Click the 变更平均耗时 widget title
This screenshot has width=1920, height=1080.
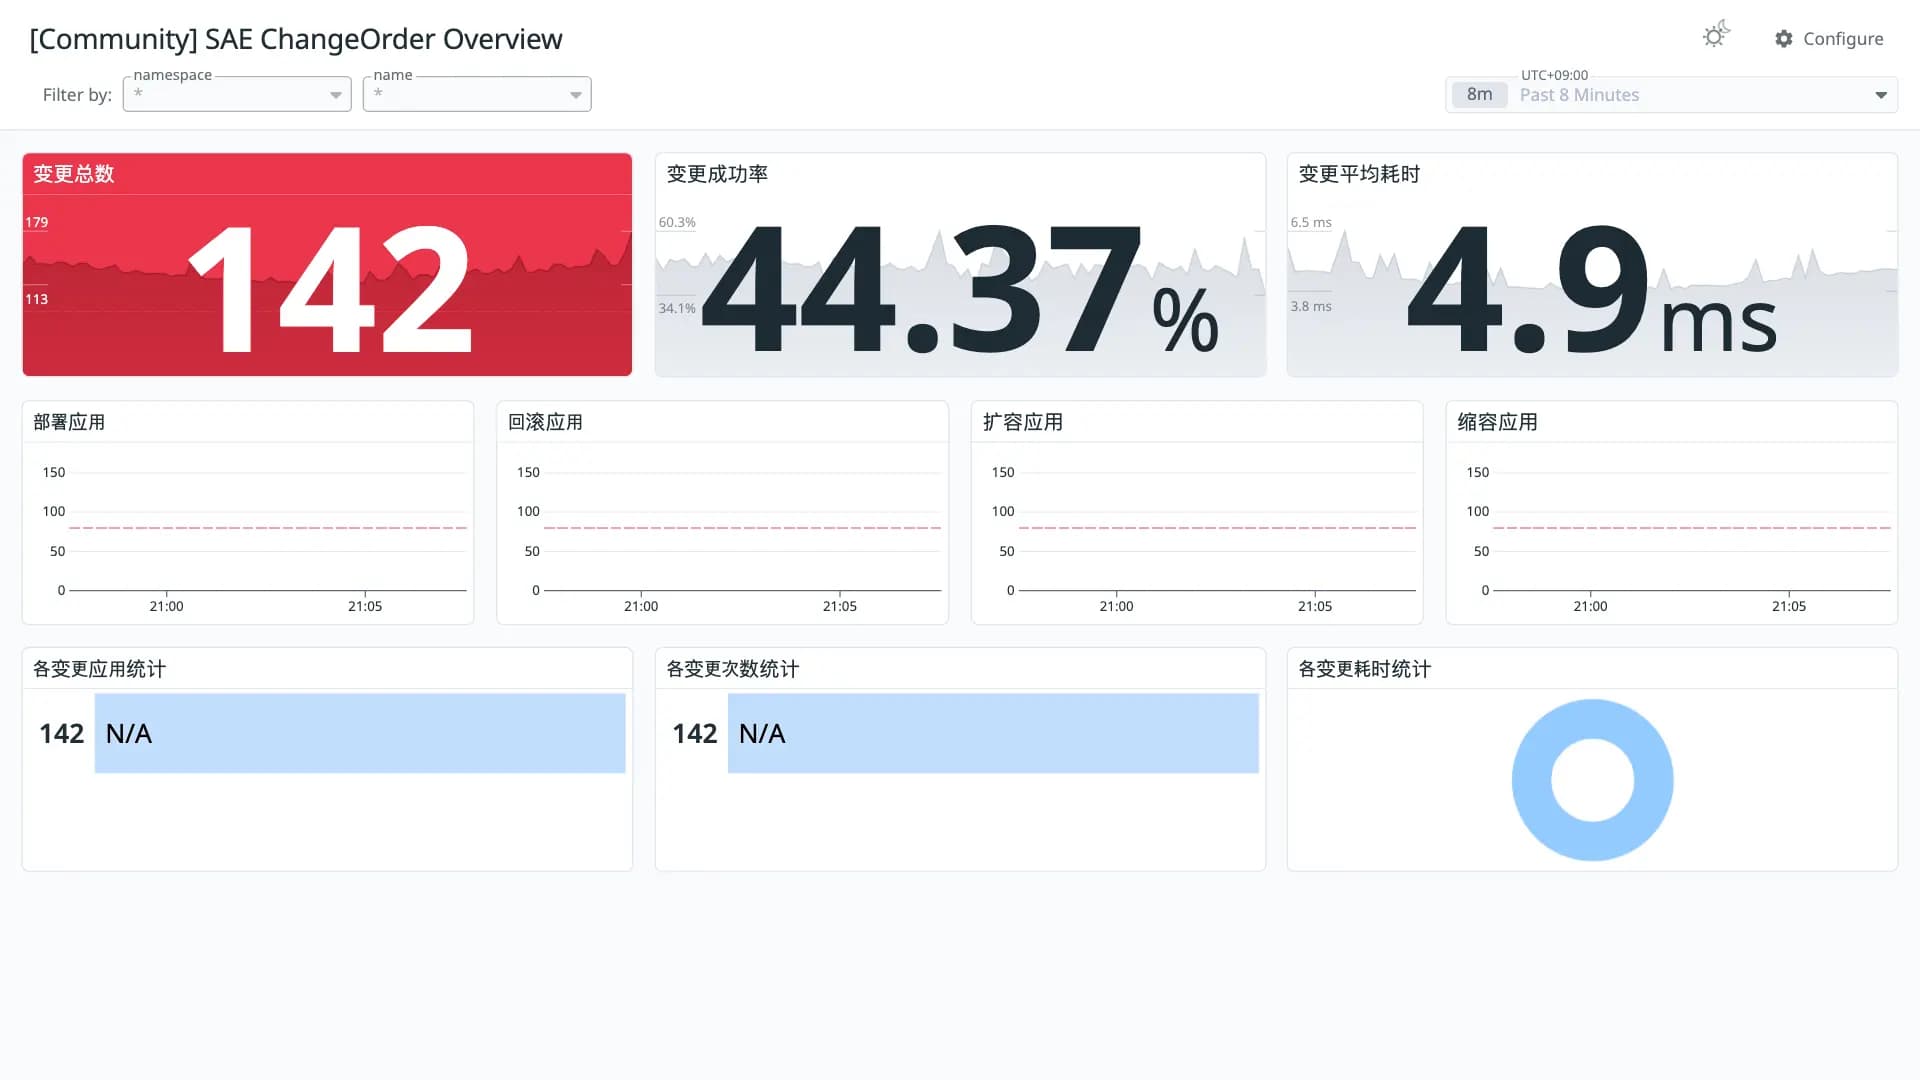[1359, 174]
